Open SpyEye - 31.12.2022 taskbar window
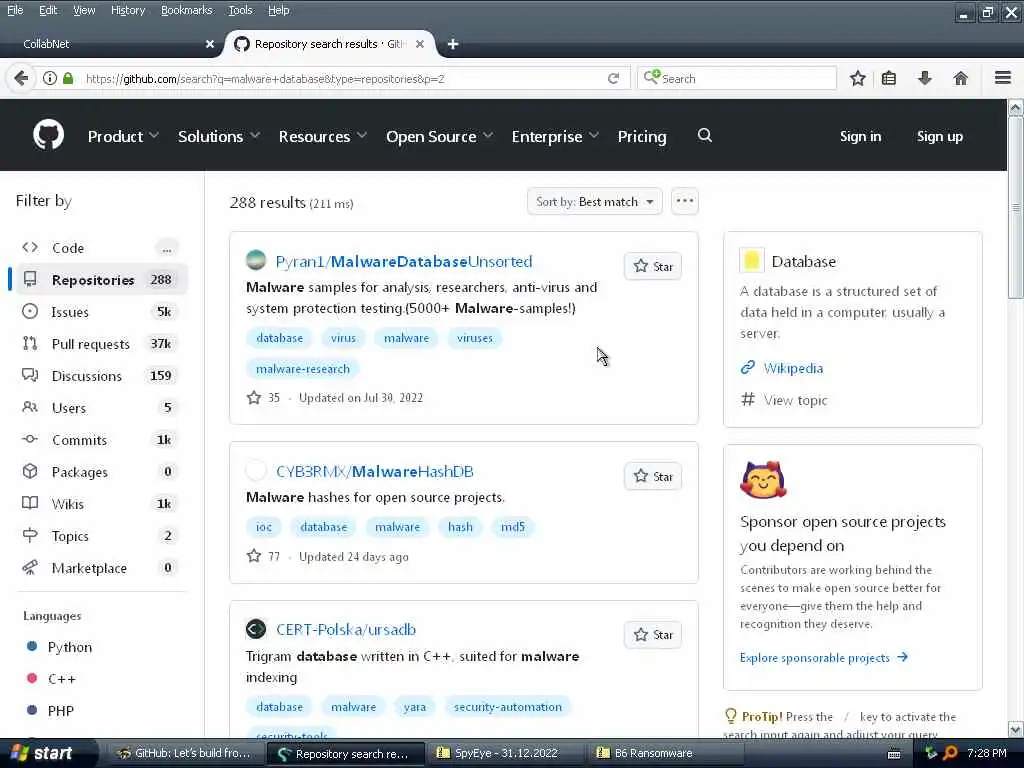 click(505, 753)
